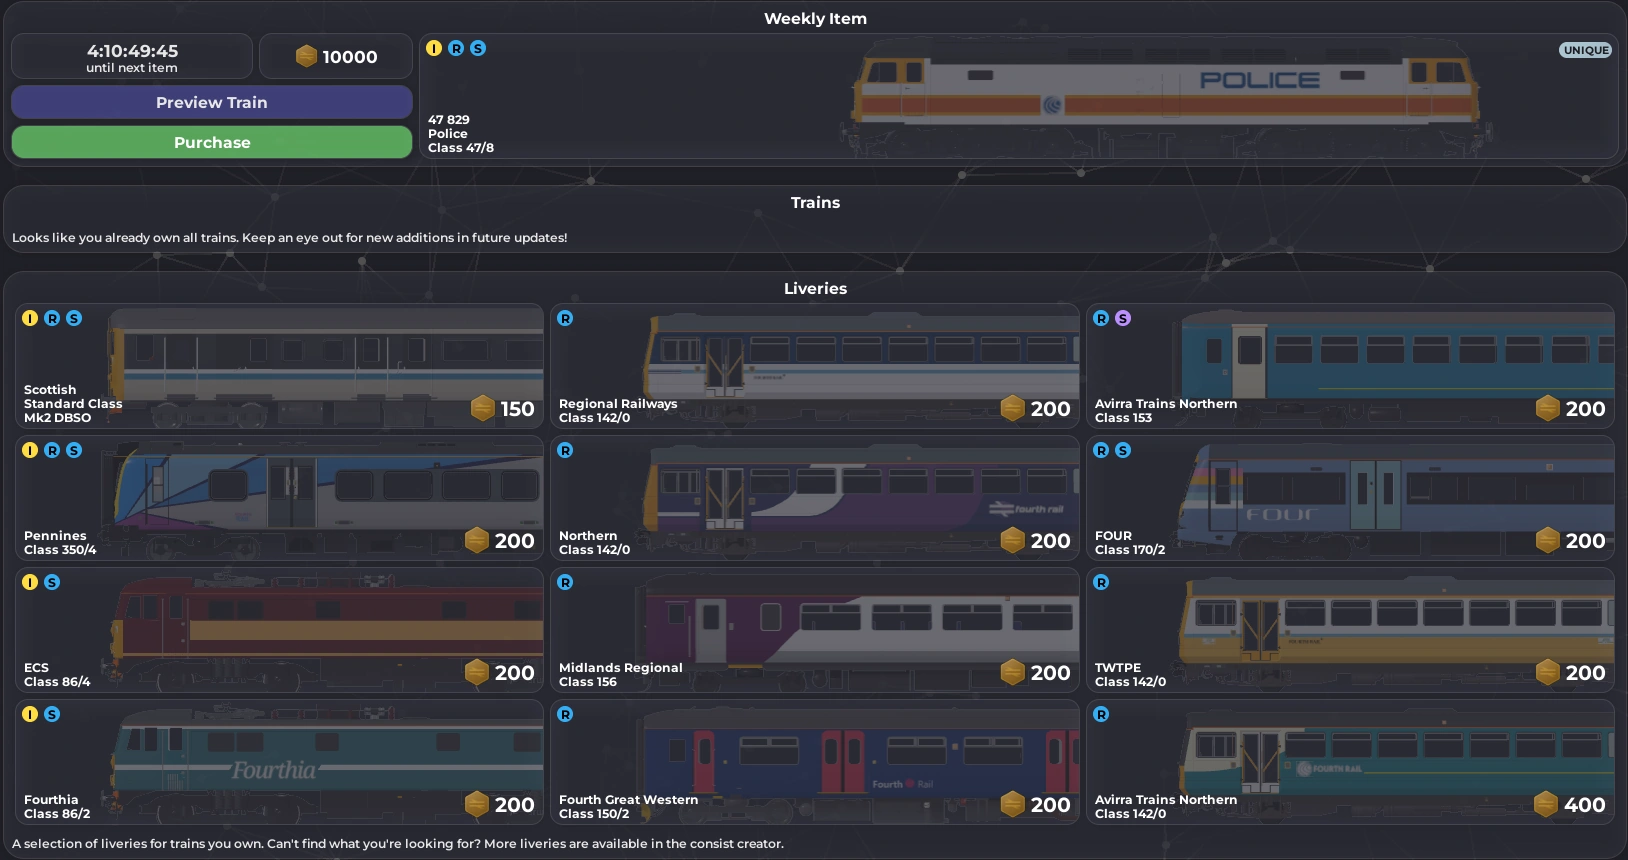The width and height of the screenshot is (1628, 860).
Task: Click the 'Fourth Great Western Class 150/2' label
Action: (x=629, y=806)
